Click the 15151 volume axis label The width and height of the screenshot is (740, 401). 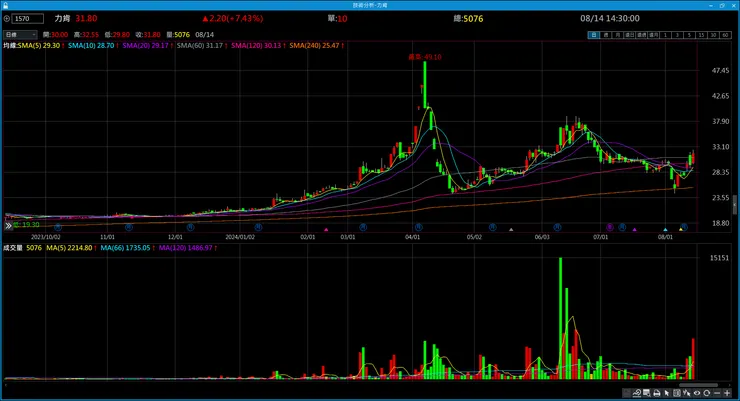(x=719, y=258)
